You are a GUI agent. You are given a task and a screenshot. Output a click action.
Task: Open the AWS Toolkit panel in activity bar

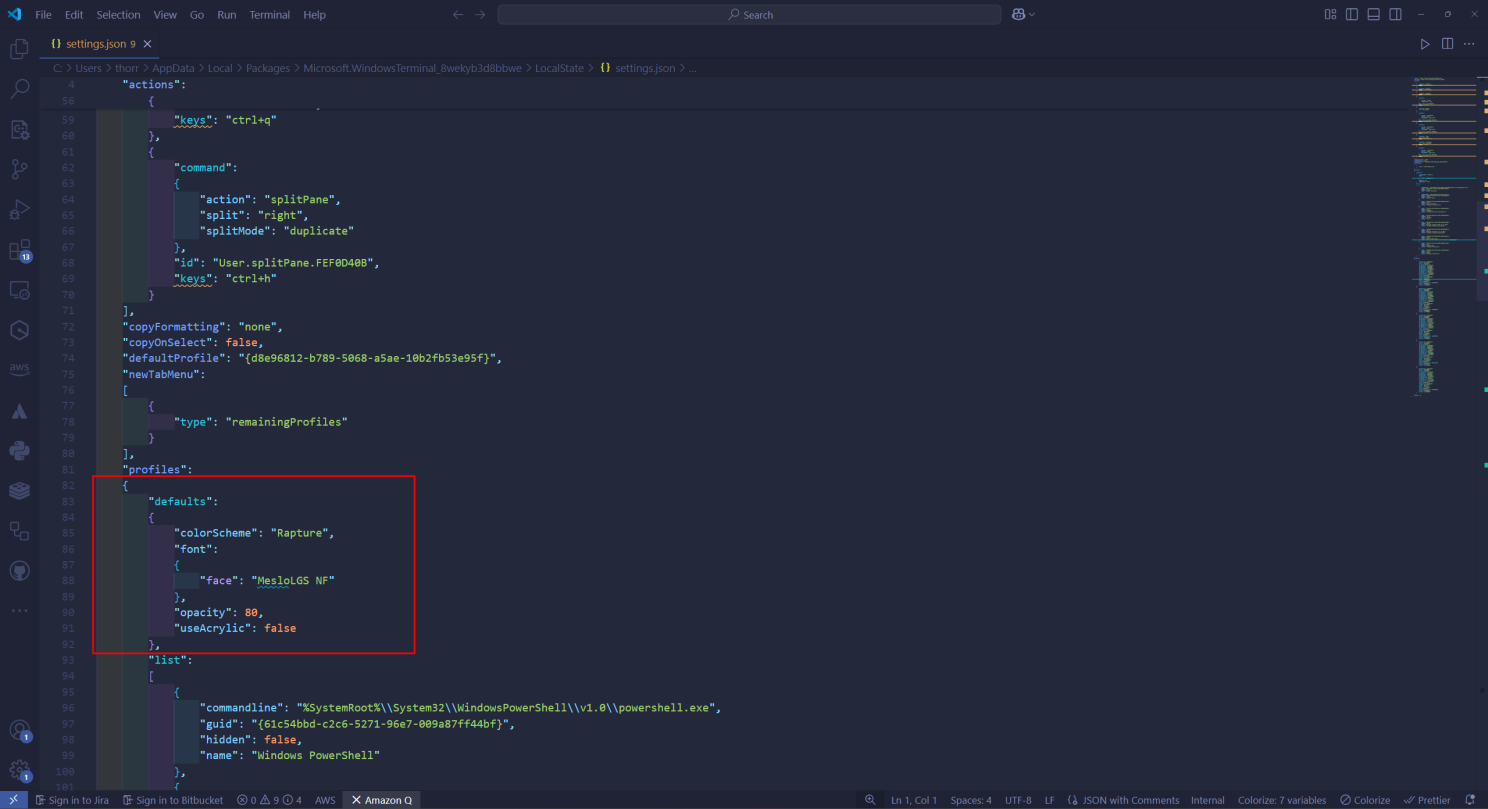[x=19, y=369]
